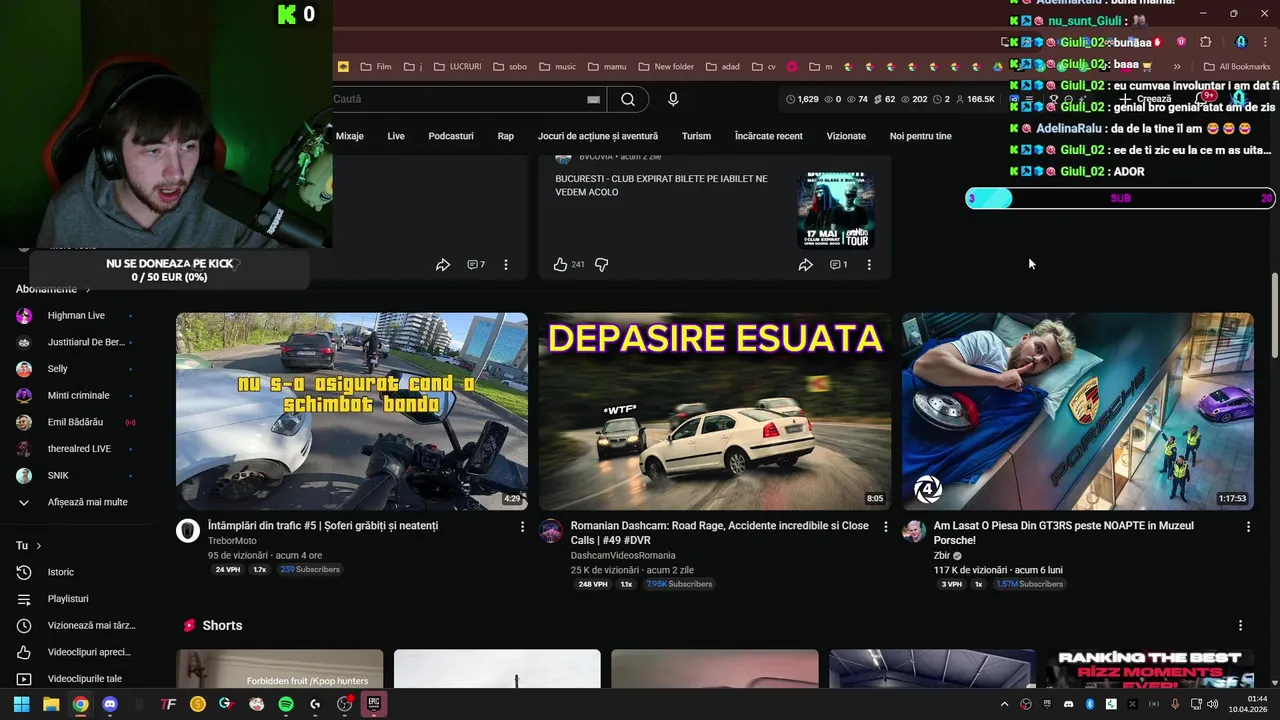Select the Turism filter chip

696,136
